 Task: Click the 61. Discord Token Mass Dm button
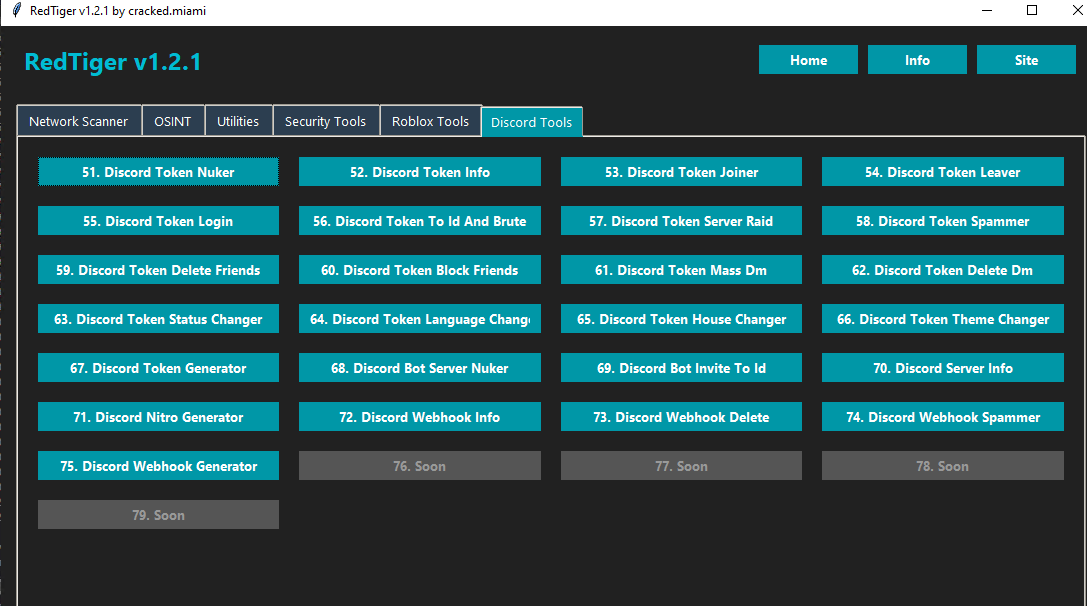click(681, 270)
